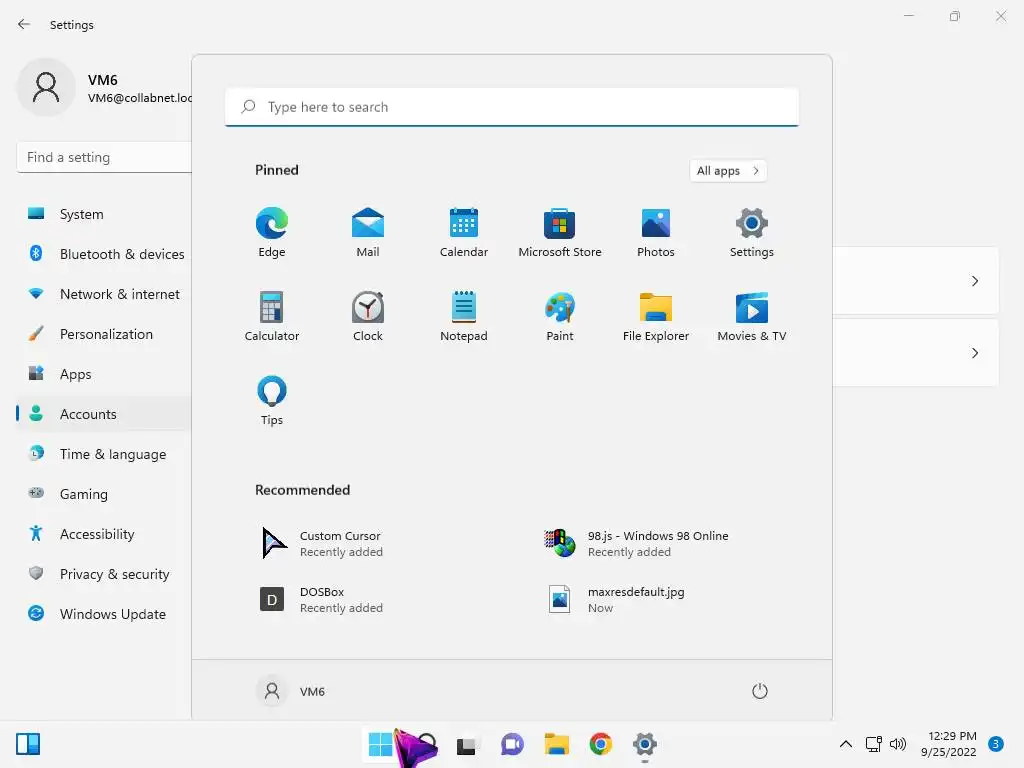The image size is (1024, 768).
Task: Launch Calculator from Pinned
Action: click(272, 317)
